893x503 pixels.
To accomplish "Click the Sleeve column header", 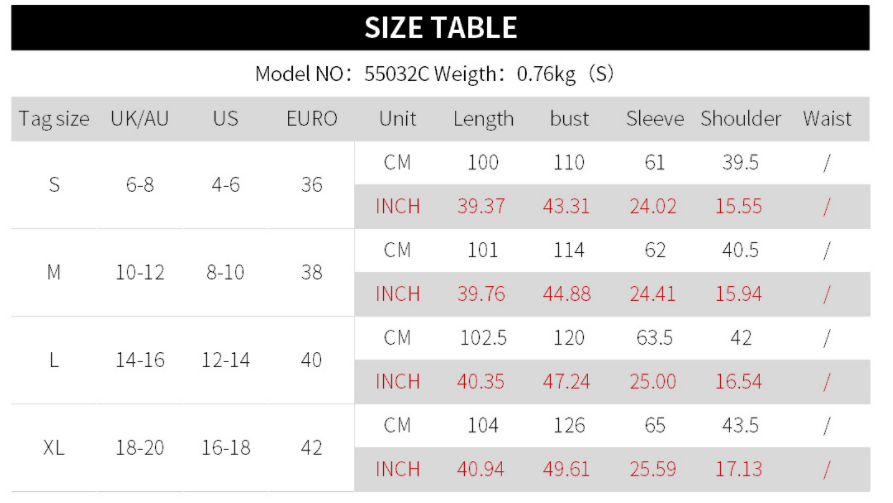I will 655,119.
